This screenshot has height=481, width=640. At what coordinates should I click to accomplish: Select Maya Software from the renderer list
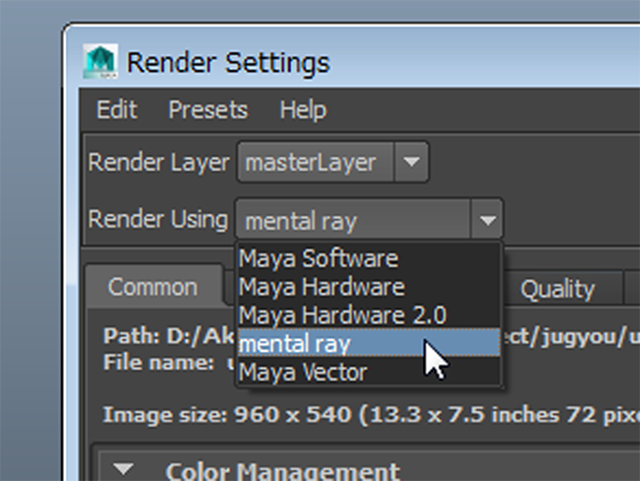click(x=369, y=258)
